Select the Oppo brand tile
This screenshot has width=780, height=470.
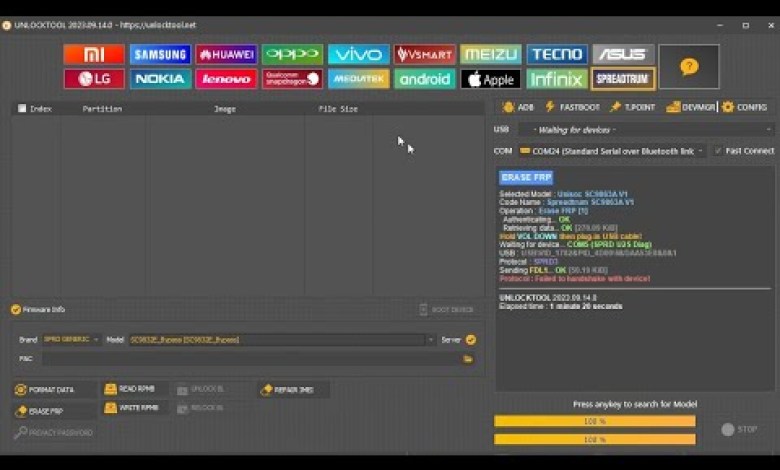tap(292, 54)
